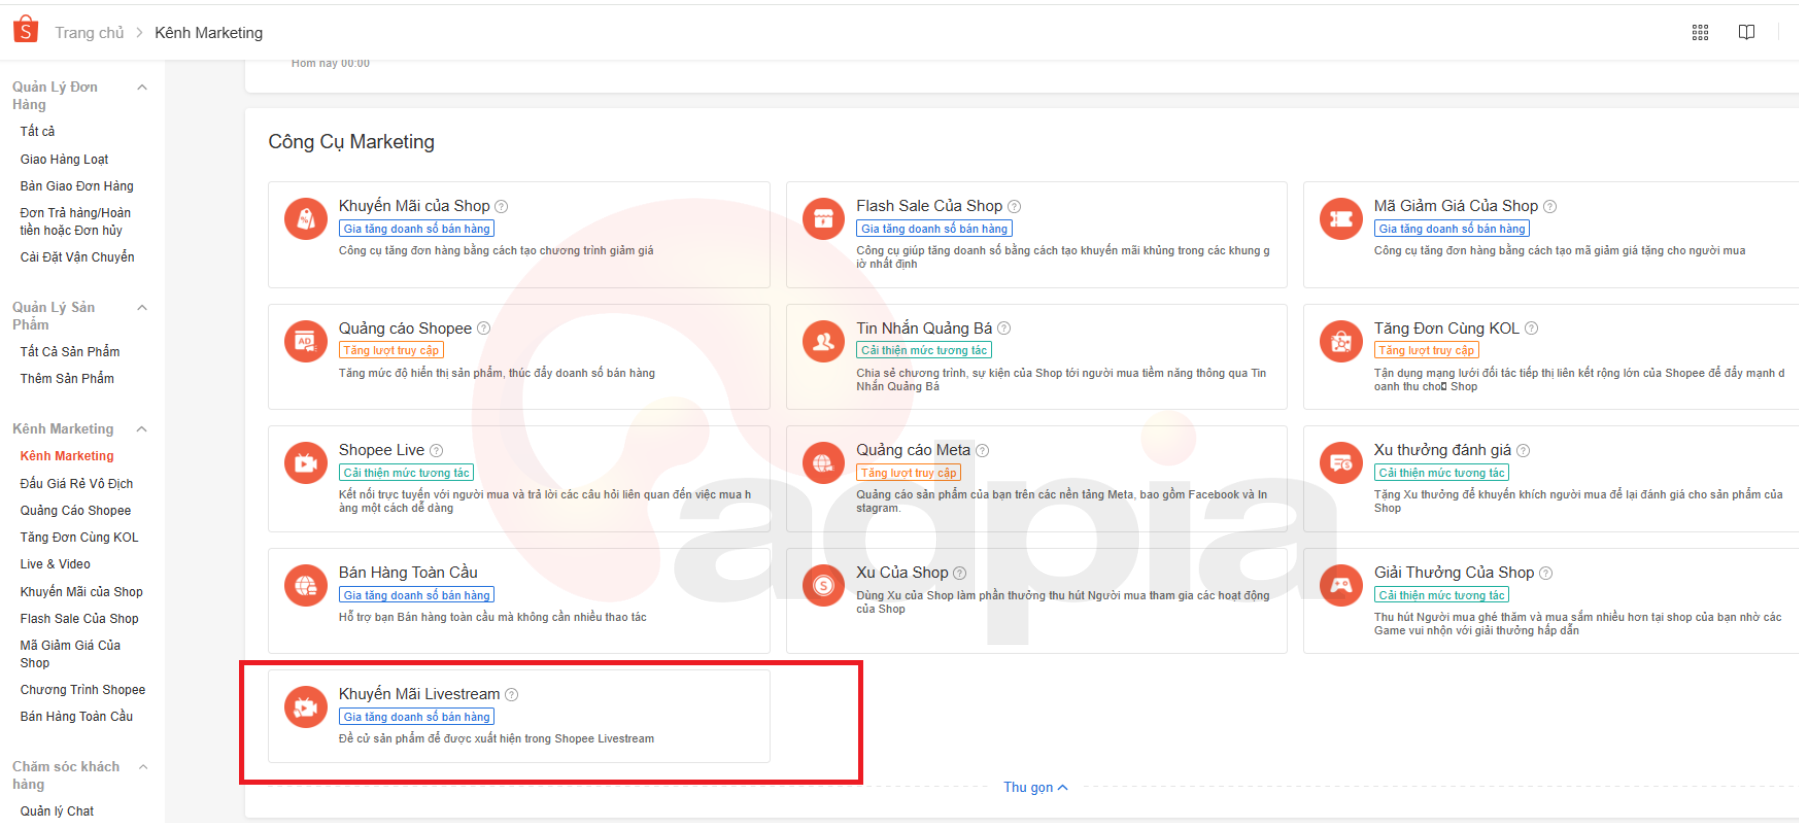
Task: Click help icon beside Khuyến Mãi Livestream
Action: [x=512, y=695]
